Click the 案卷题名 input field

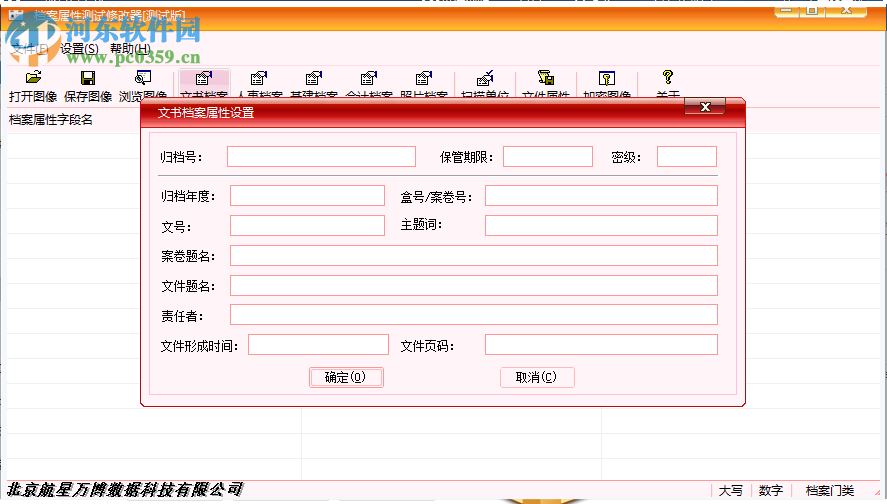(x=473, y=256)
